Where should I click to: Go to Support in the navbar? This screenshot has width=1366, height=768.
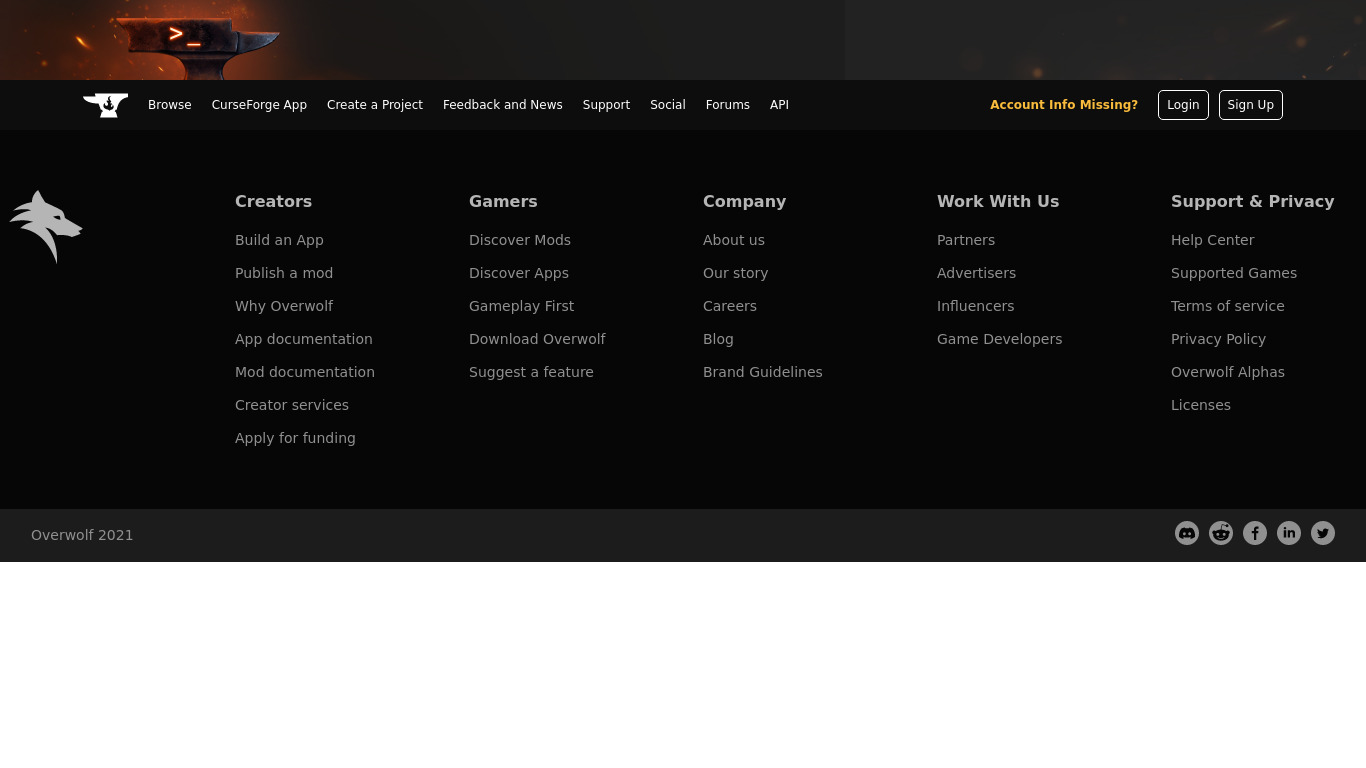point(606,105)
